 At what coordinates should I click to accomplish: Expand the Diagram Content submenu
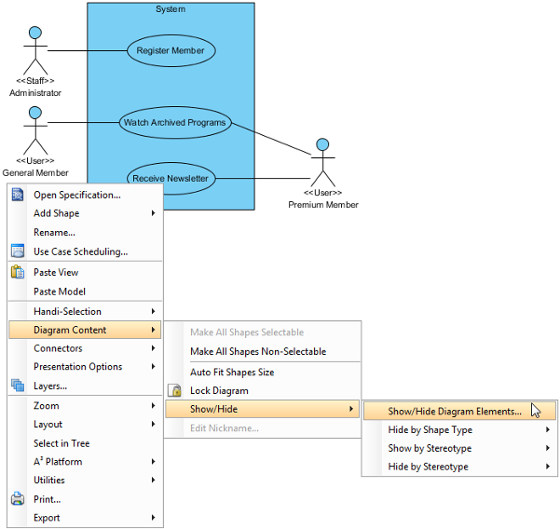tap(85, 330)
